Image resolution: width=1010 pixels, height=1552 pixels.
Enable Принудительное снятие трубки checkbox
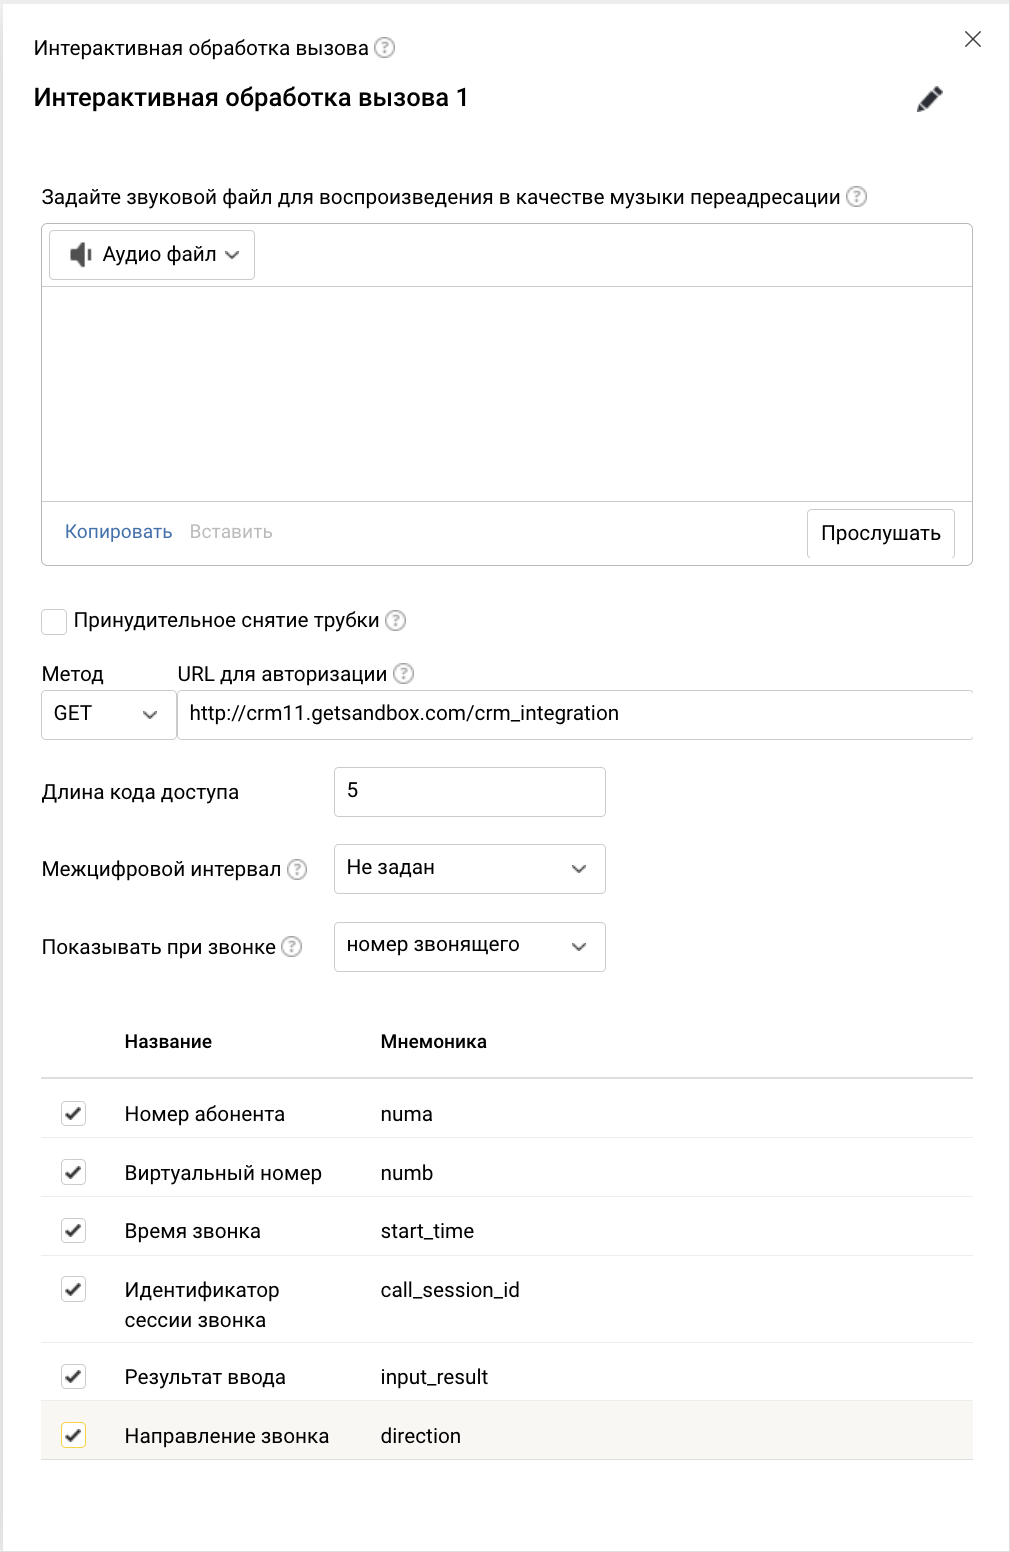[54, 621]
